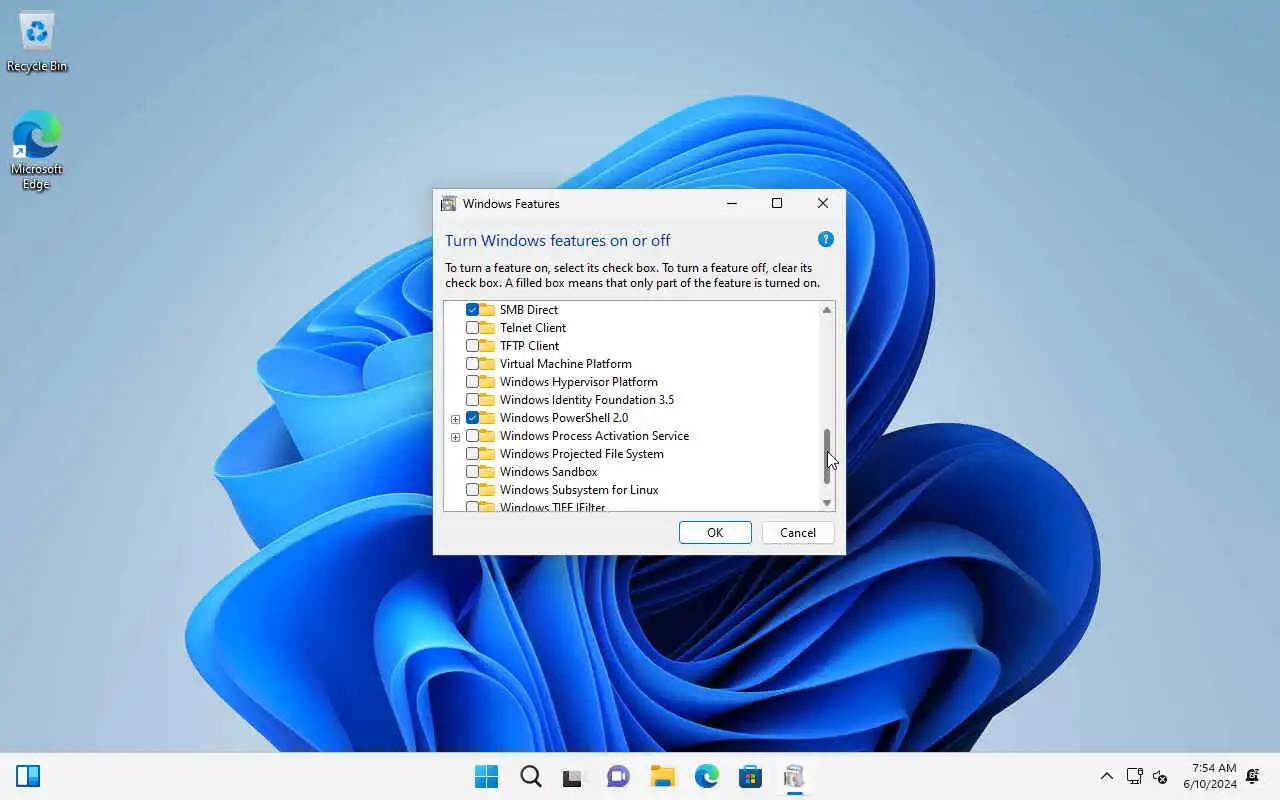Enable Windows Subsystem for Linux checkbox
1280x800 pixels.
coord(472,490)
